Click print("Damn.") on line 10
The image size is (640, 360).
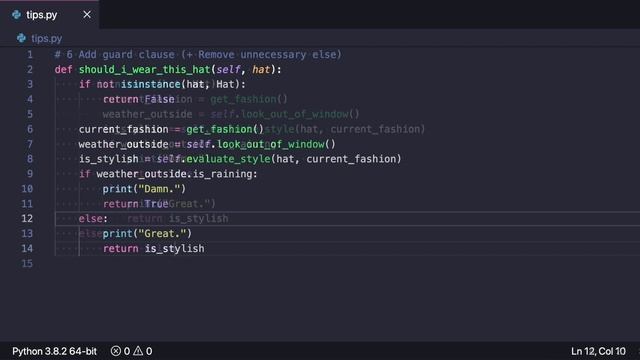pos(144,189)
